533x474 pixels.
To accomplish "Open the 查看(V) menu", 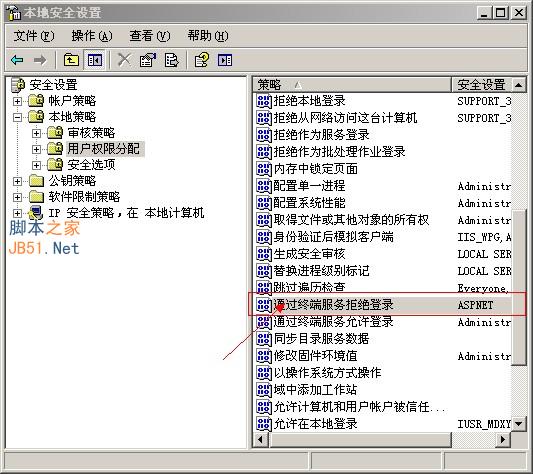I will (x=150, y=36).
